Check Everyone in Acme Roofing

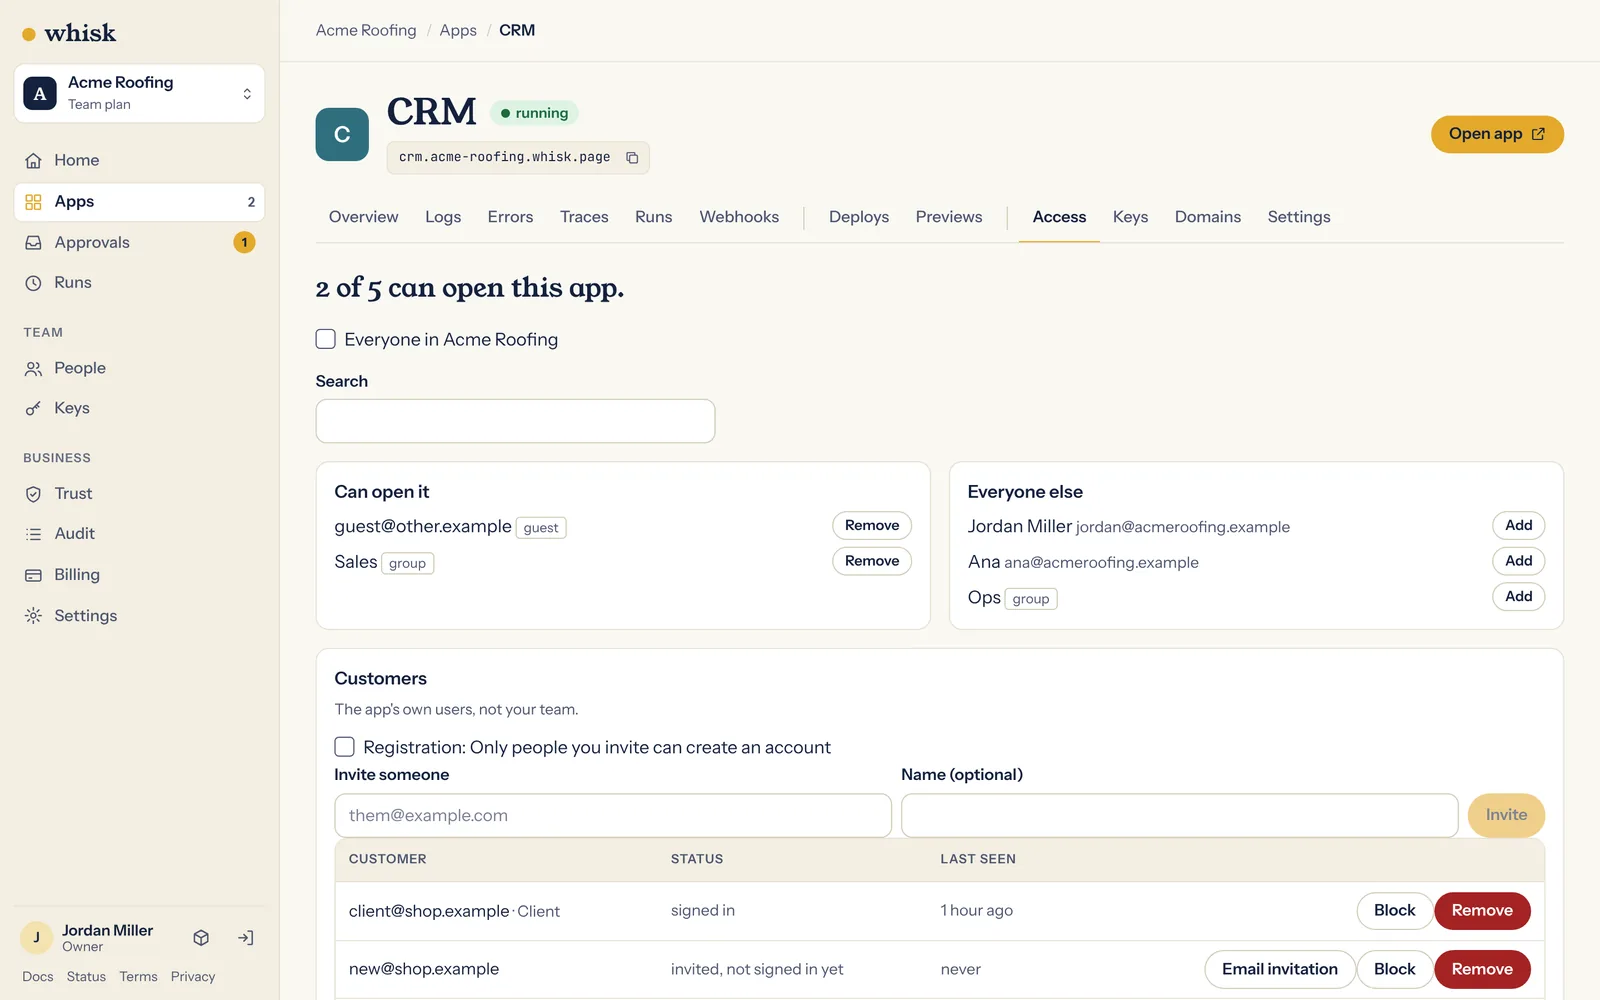[326, 339]
